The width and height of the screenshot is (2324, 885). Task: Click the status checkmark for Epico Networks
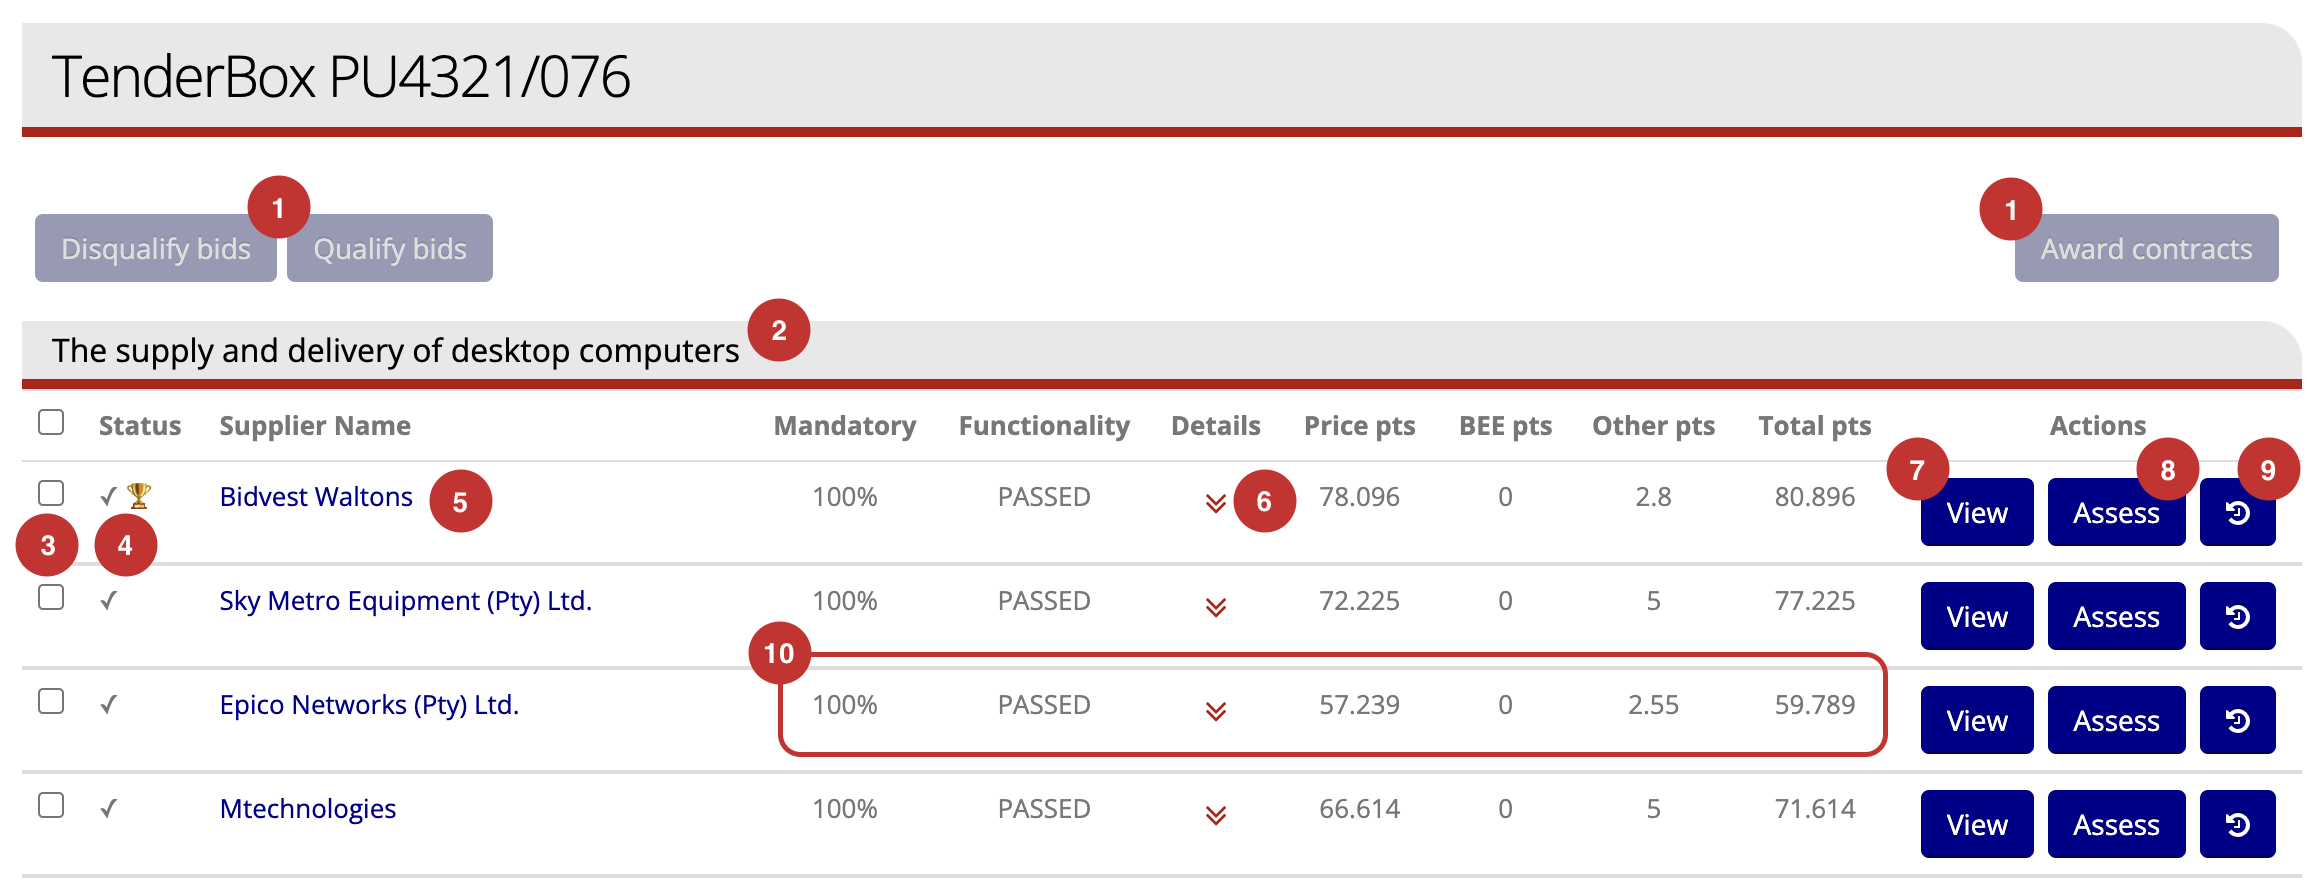[x=109, y=705]
